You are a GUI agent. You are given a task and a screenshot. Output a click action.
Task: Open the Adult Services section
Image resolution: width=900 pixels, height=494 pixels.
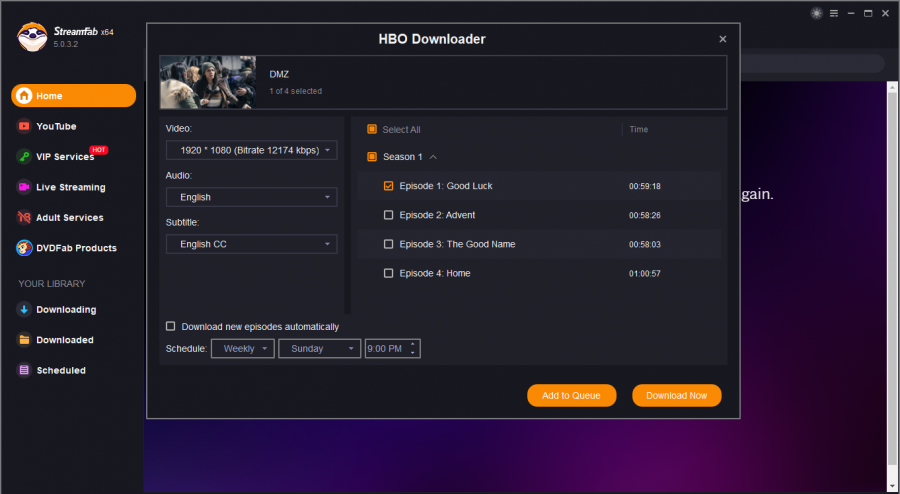(69, 217)
